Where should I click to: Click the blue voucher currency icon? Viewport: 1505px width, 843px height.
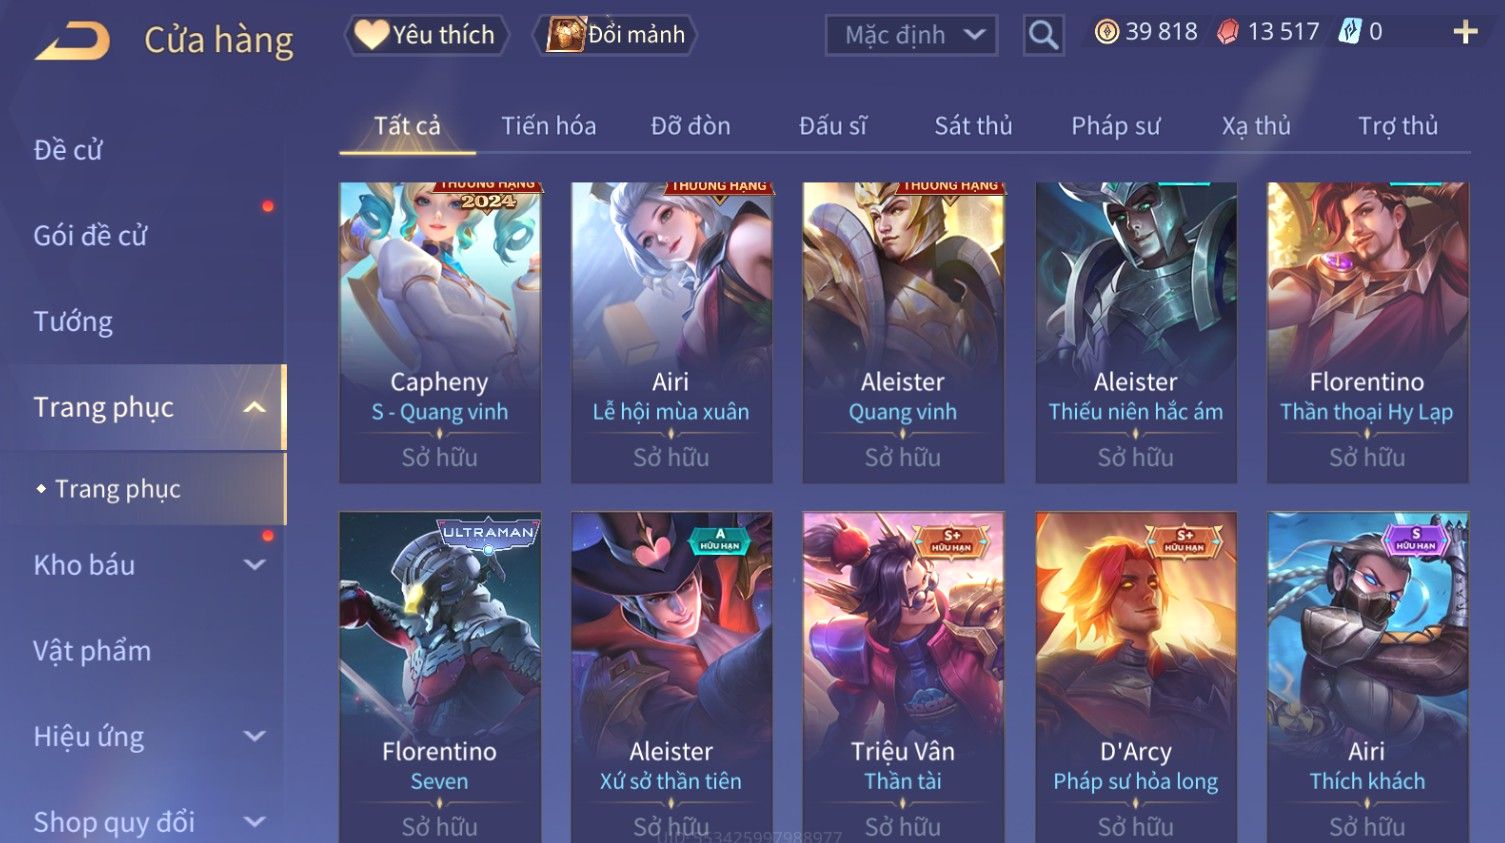click(1350, 32)
